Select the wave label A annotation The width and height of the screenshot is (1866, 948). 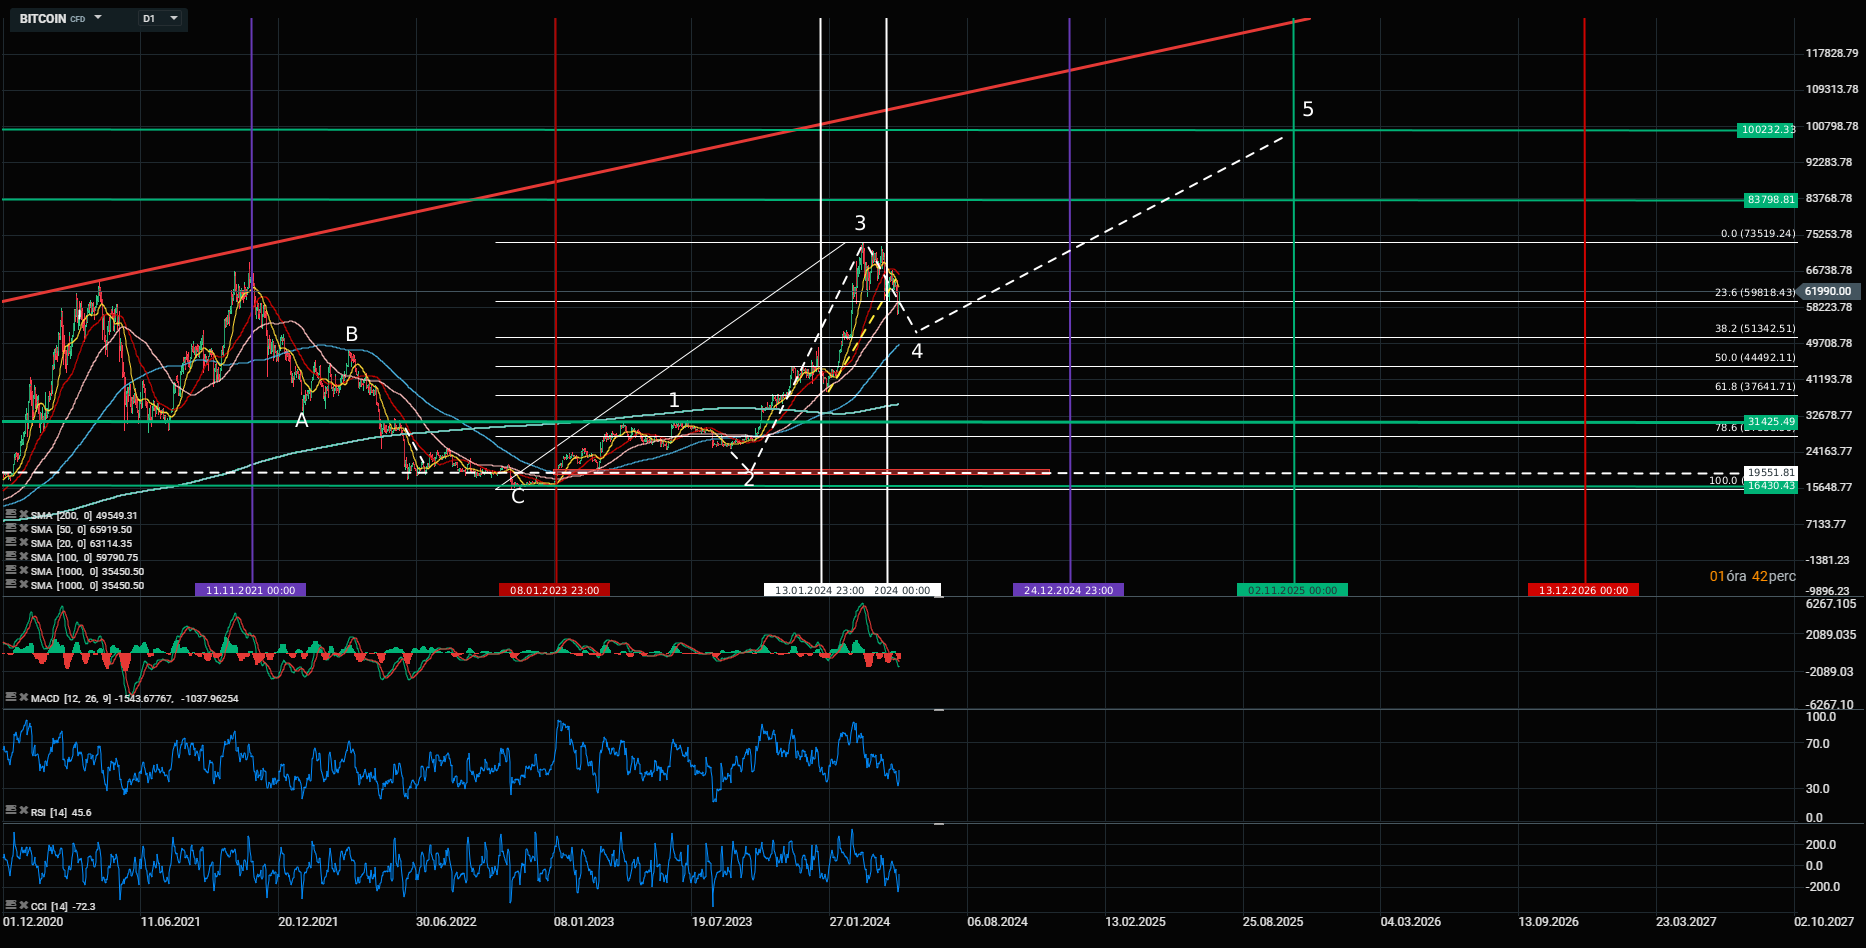tap(302, 421)
